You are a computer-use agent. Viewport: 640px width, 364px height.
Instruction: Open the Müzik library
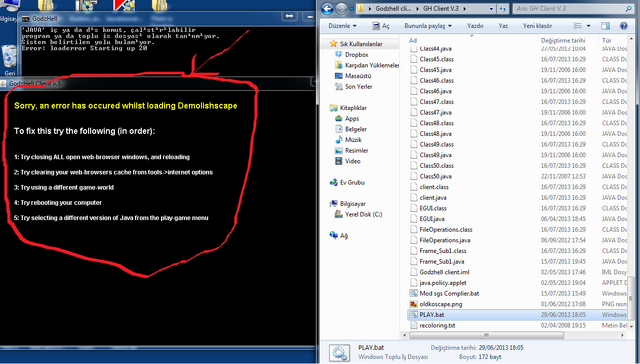pyautogui.click(x=353, y=140)
